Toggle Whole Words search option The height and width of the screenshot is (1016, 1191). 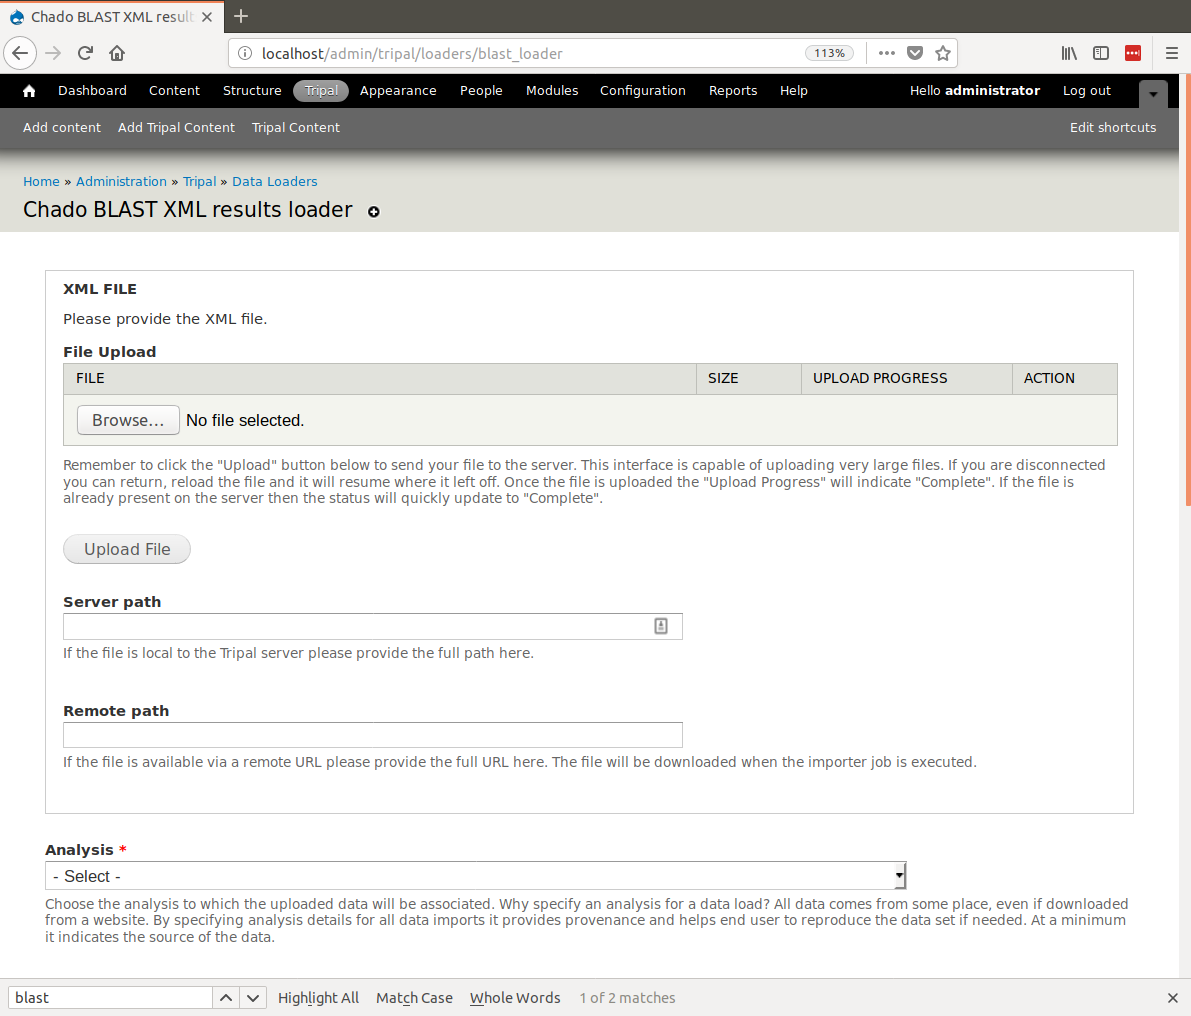(515, 998)
